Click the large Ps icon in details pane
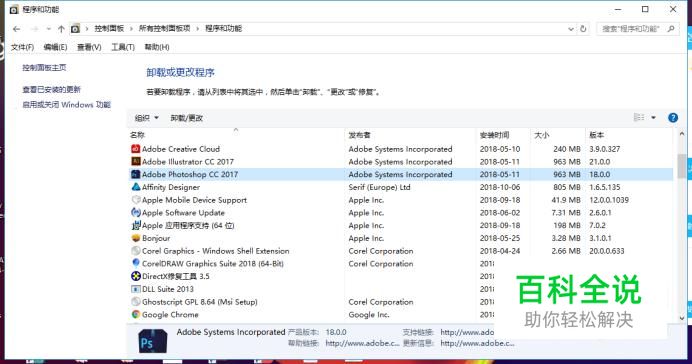692x364 pixels. (153, 341)
